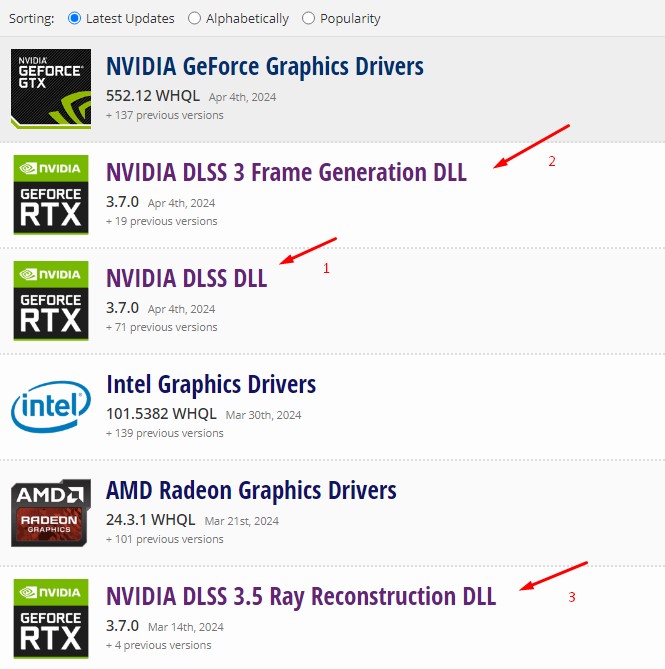The image size is (665, 669).
Task: Open NVIDIA DLSS 3 Frame Generation DLL page
Action: coord(286,172)
